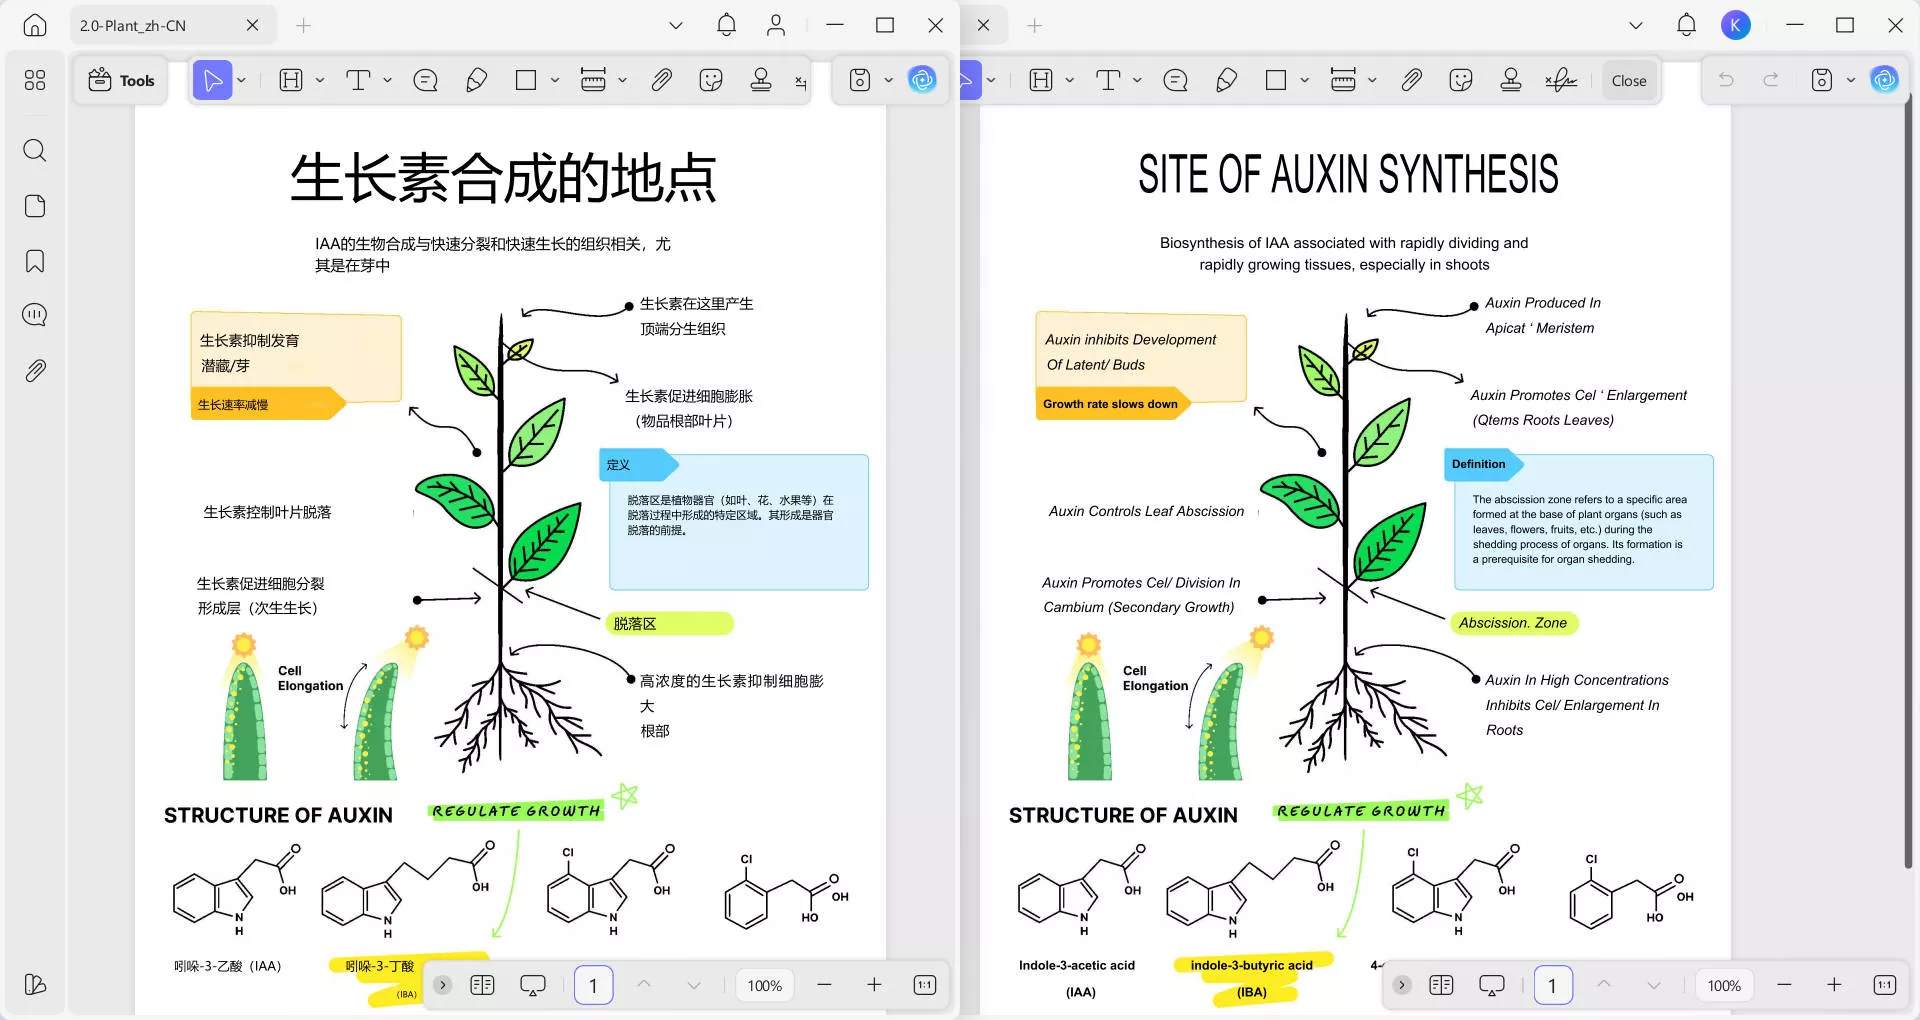
Task: Open the AI assistant icon in left window
Action: tap(922, 80)
